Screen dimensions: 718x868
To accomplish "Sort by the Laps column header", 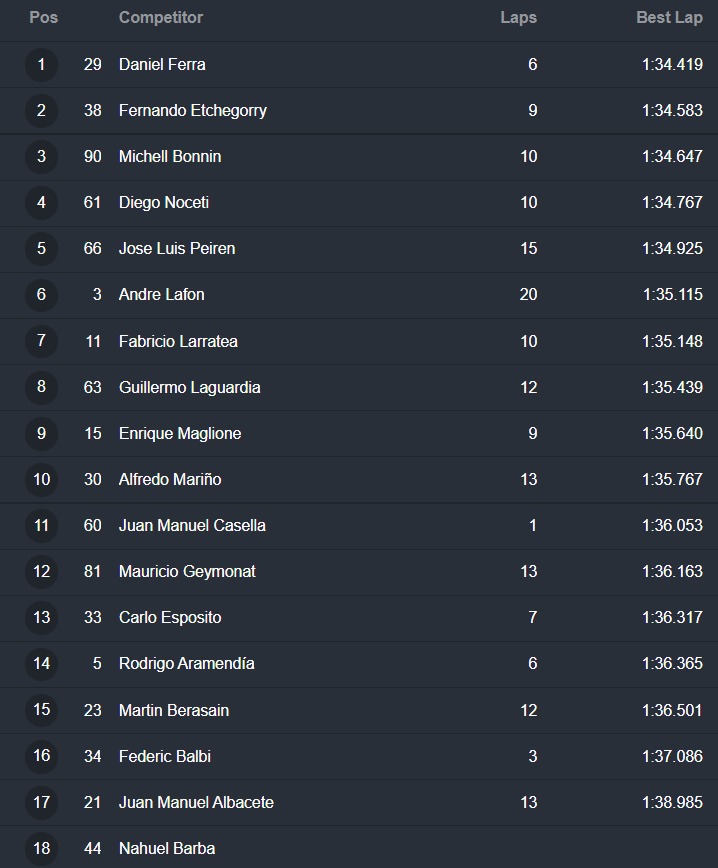I will tap(518, 18).
